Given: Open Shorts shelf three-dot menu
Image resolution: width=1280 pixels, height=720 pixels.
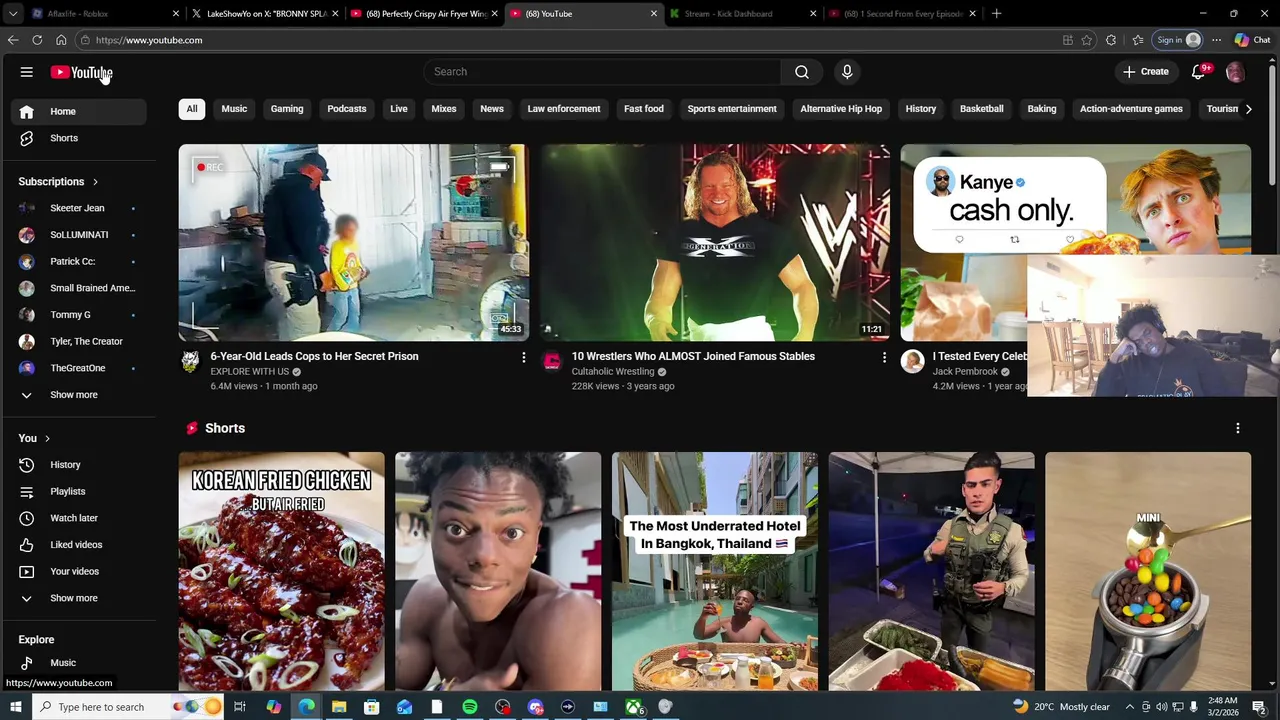Looking at the screenshot, I should [1238, 428].
